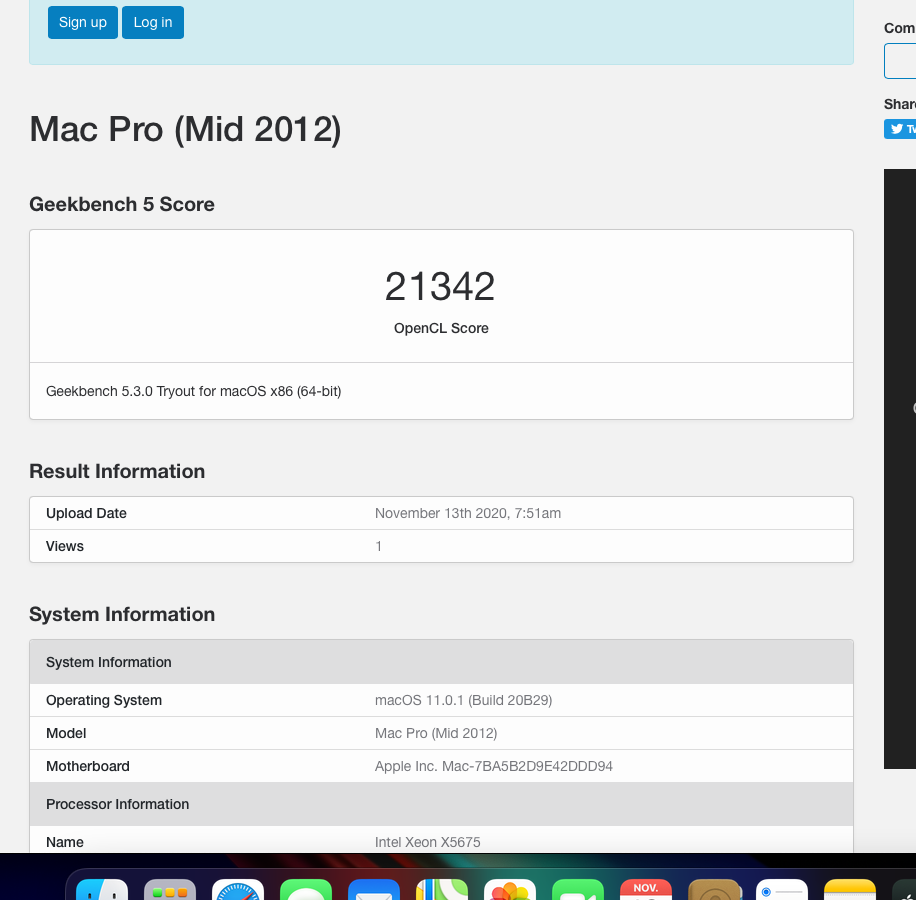
Task: Click the Geekbench 5.3.0 Tryout version text
Action: click(x=193, y=391)
